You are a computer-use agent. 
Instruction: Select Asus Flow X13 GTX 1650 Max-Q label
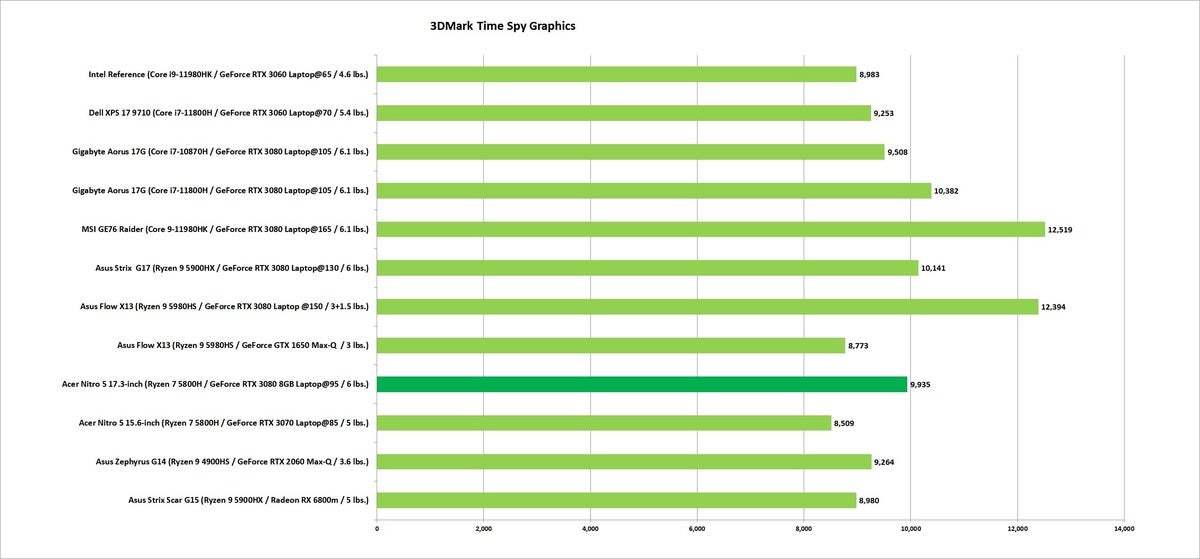[243, 346]
